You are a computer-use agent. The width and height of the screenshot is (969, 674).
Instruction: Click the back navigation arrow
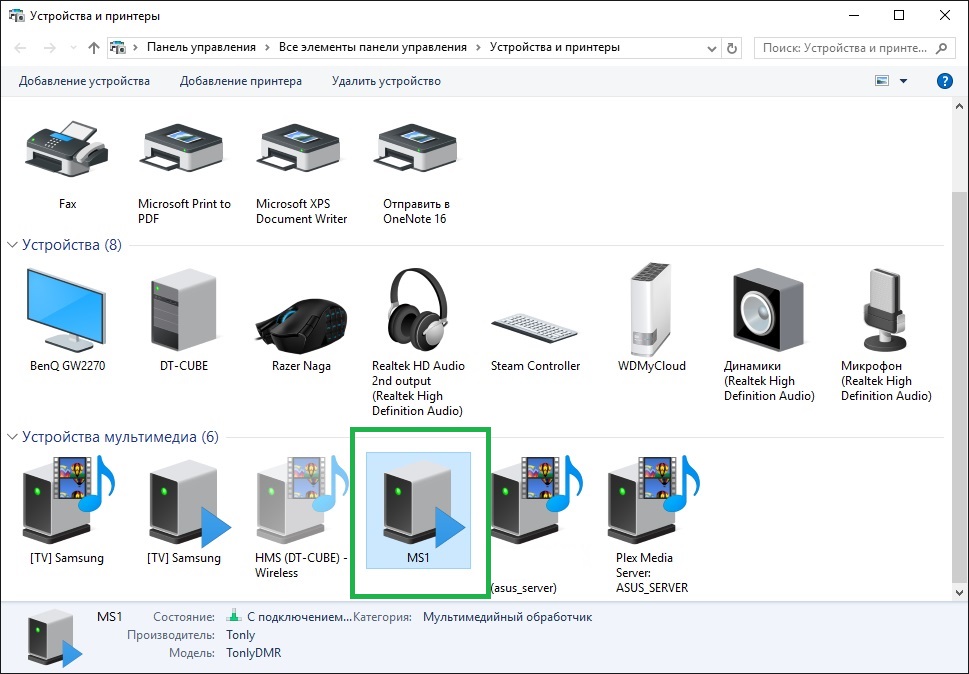[x=20, y=48]
